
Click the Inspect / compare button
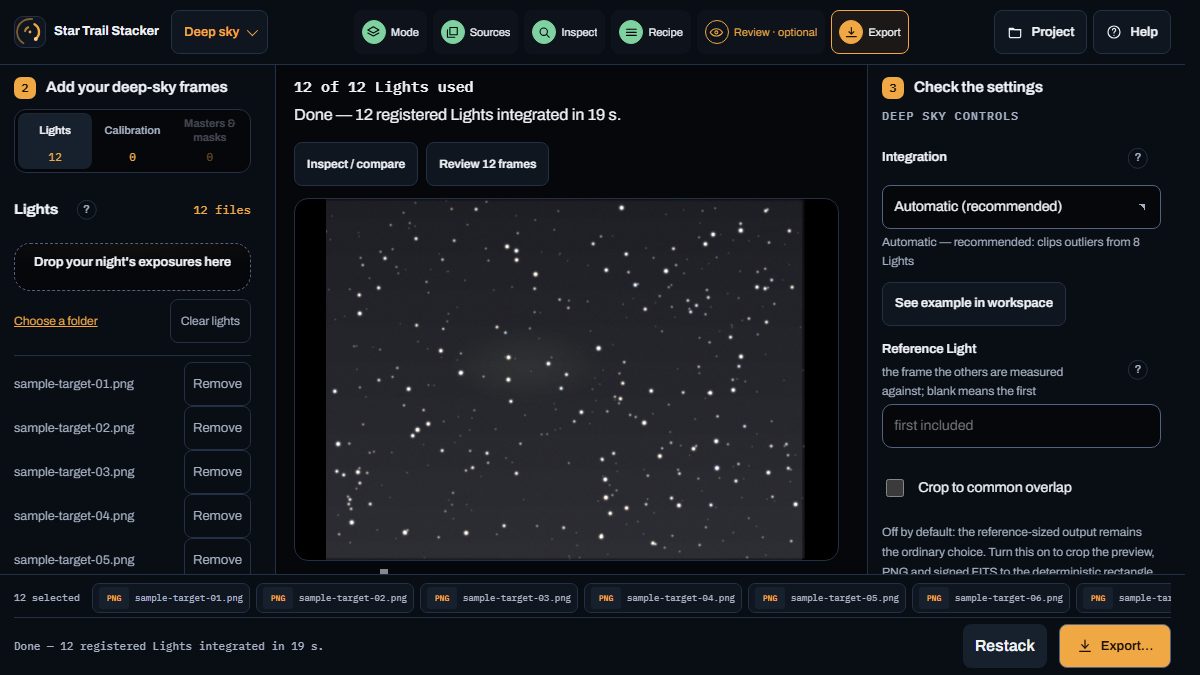[356, 164]
